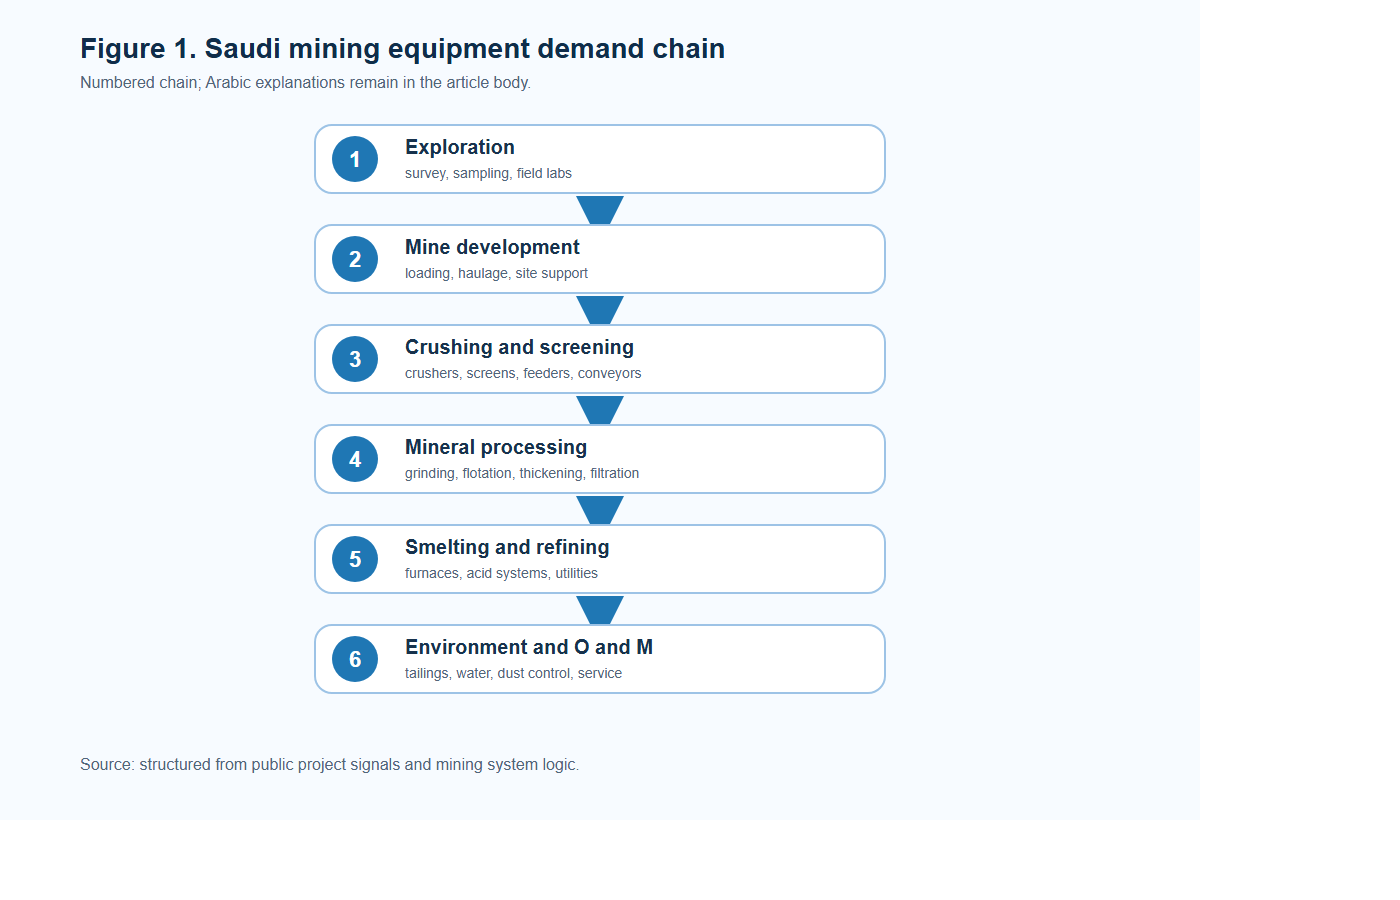This screenshot has width=1400, height=900.
Task: Click the Figure 1 title text
Action: pyautogui.click(x=402, y=49)
